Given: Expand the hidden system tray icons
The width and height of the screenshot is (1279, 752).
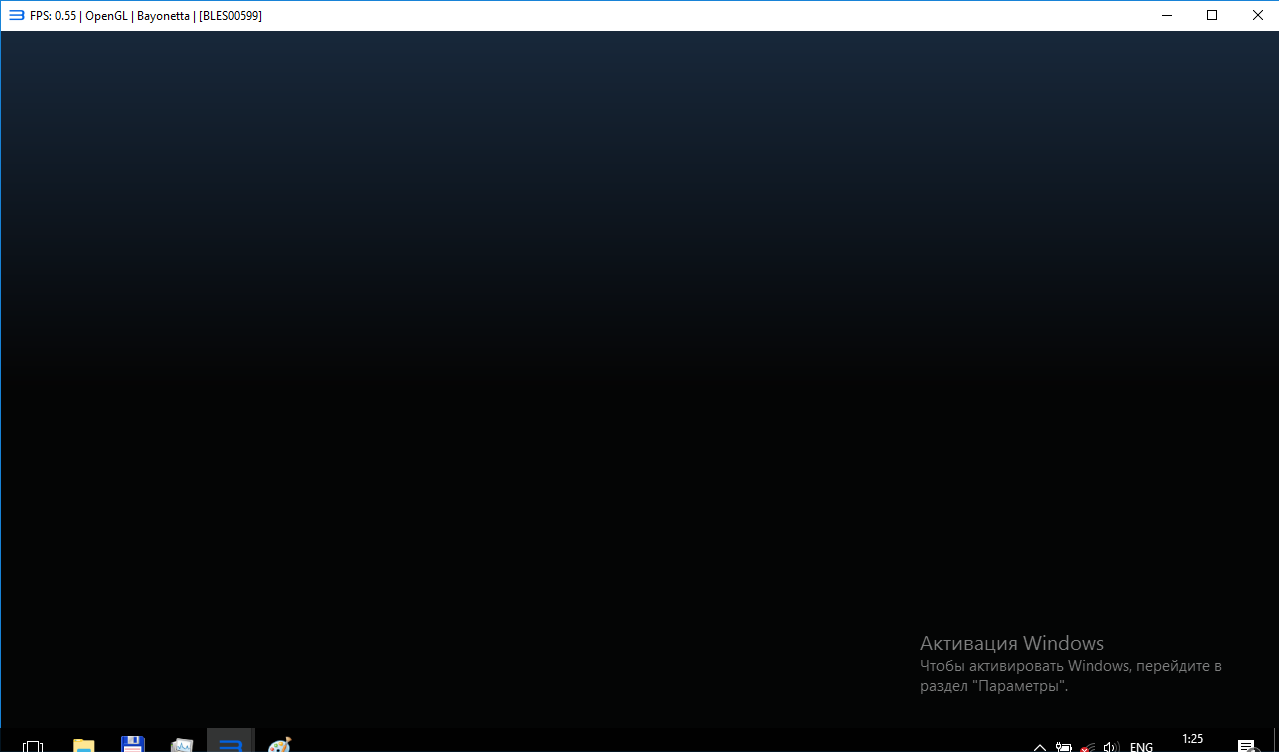Looking at the screenshot, I should click(x=1040, y=746).
